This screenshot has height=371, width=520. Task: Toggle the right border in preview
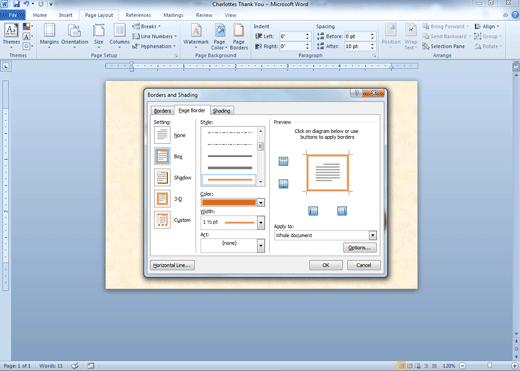pos(342,211)
